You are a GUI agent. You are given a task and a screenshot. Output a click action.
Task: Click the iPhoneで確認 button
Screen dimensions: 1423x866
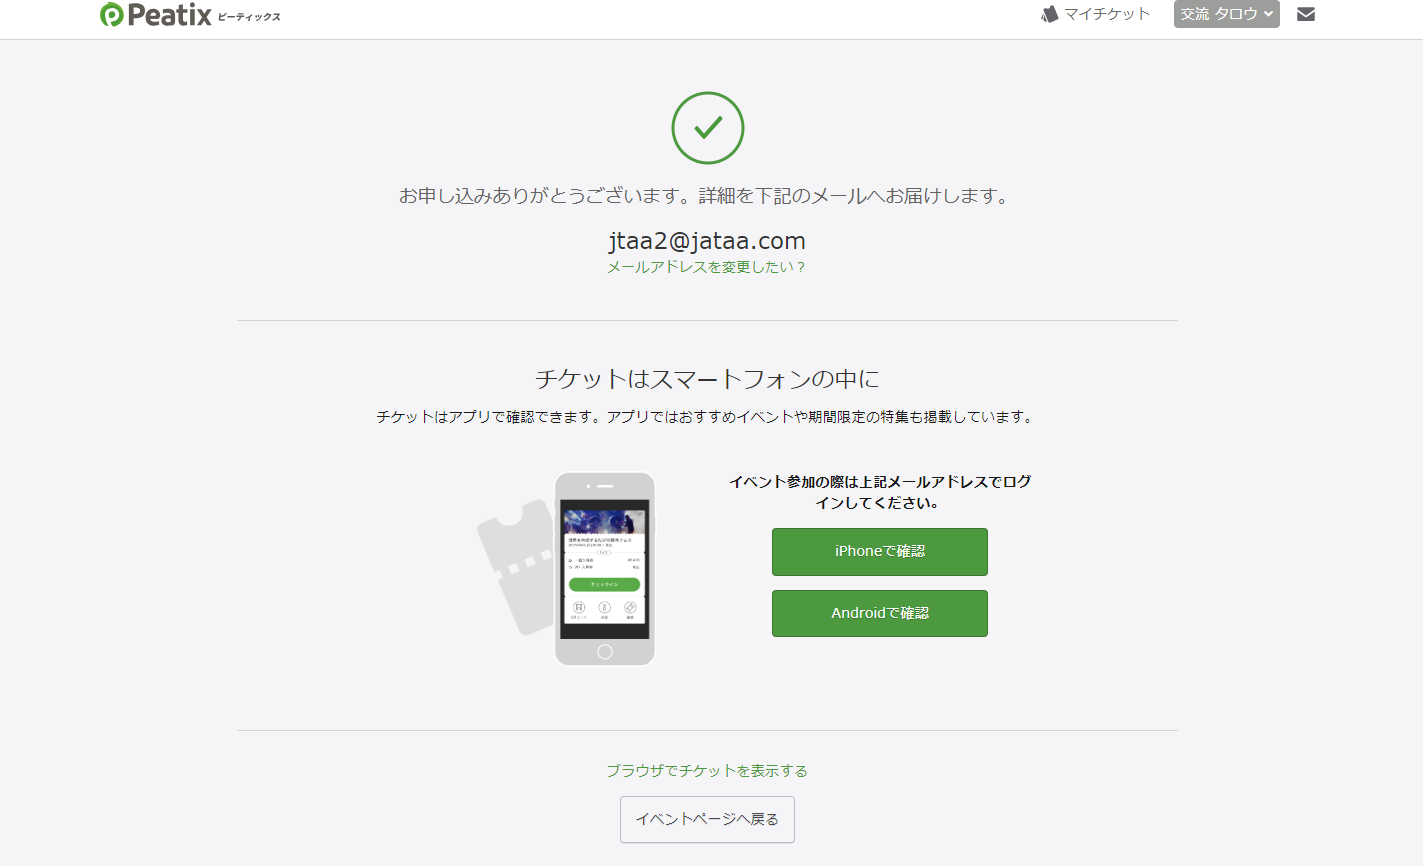[x=880, y=552]
